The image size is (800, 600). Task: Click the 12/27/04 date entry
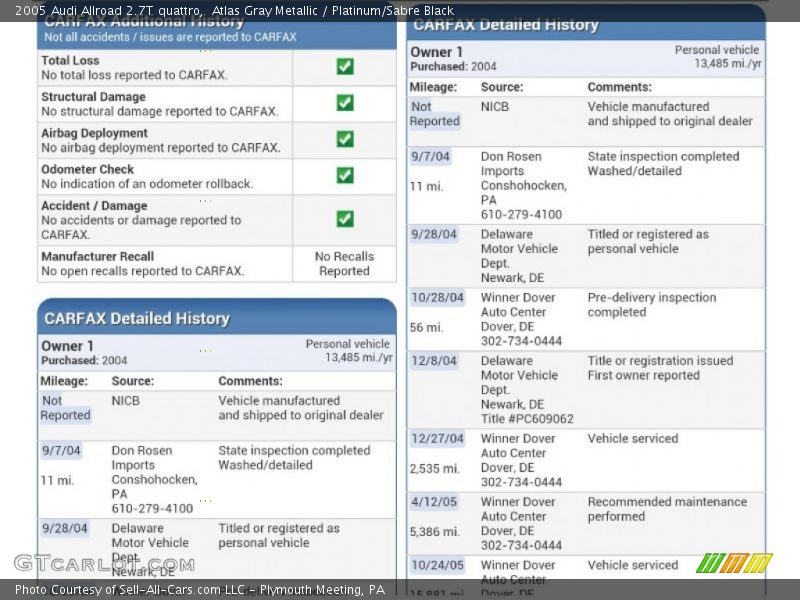pyautogui.click(x=437, y=438)
